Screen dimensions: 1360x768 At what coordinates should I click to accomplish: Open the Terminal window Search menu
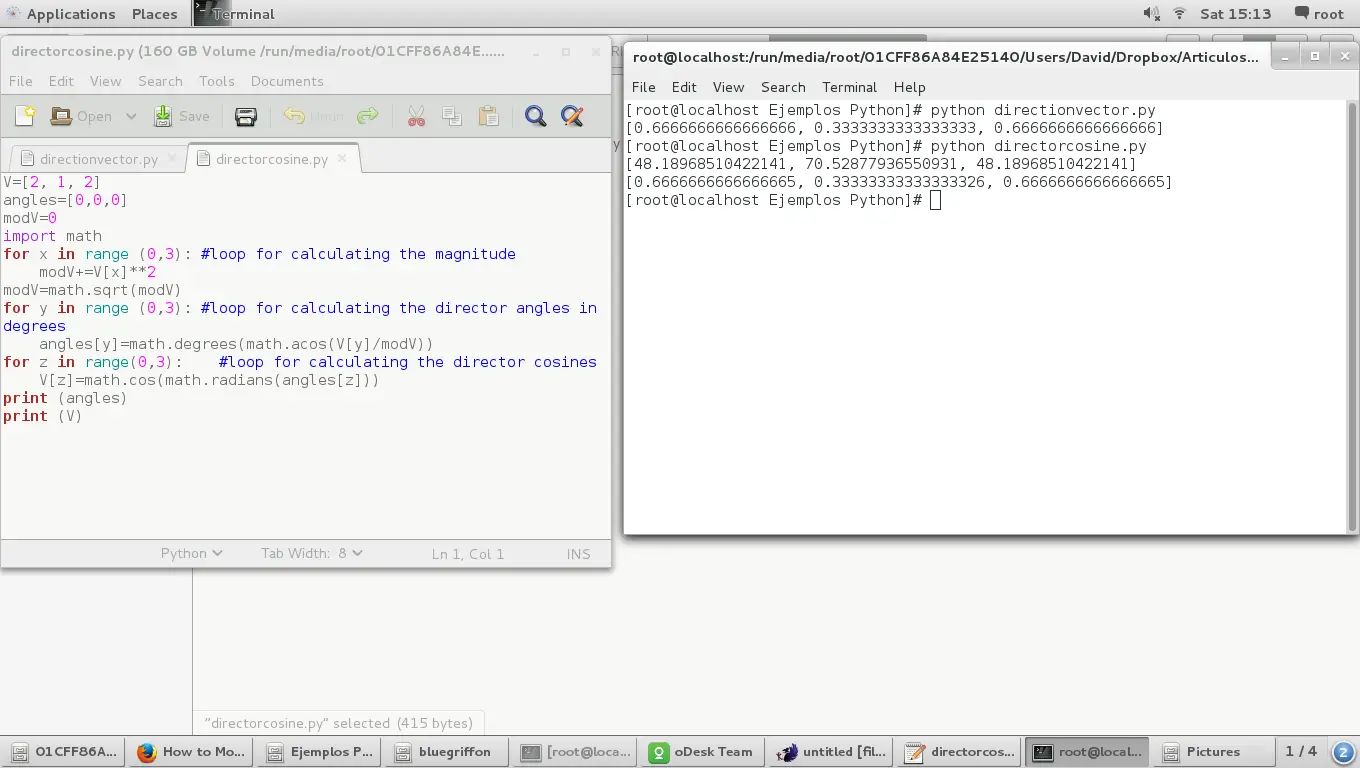coord(783,87)
